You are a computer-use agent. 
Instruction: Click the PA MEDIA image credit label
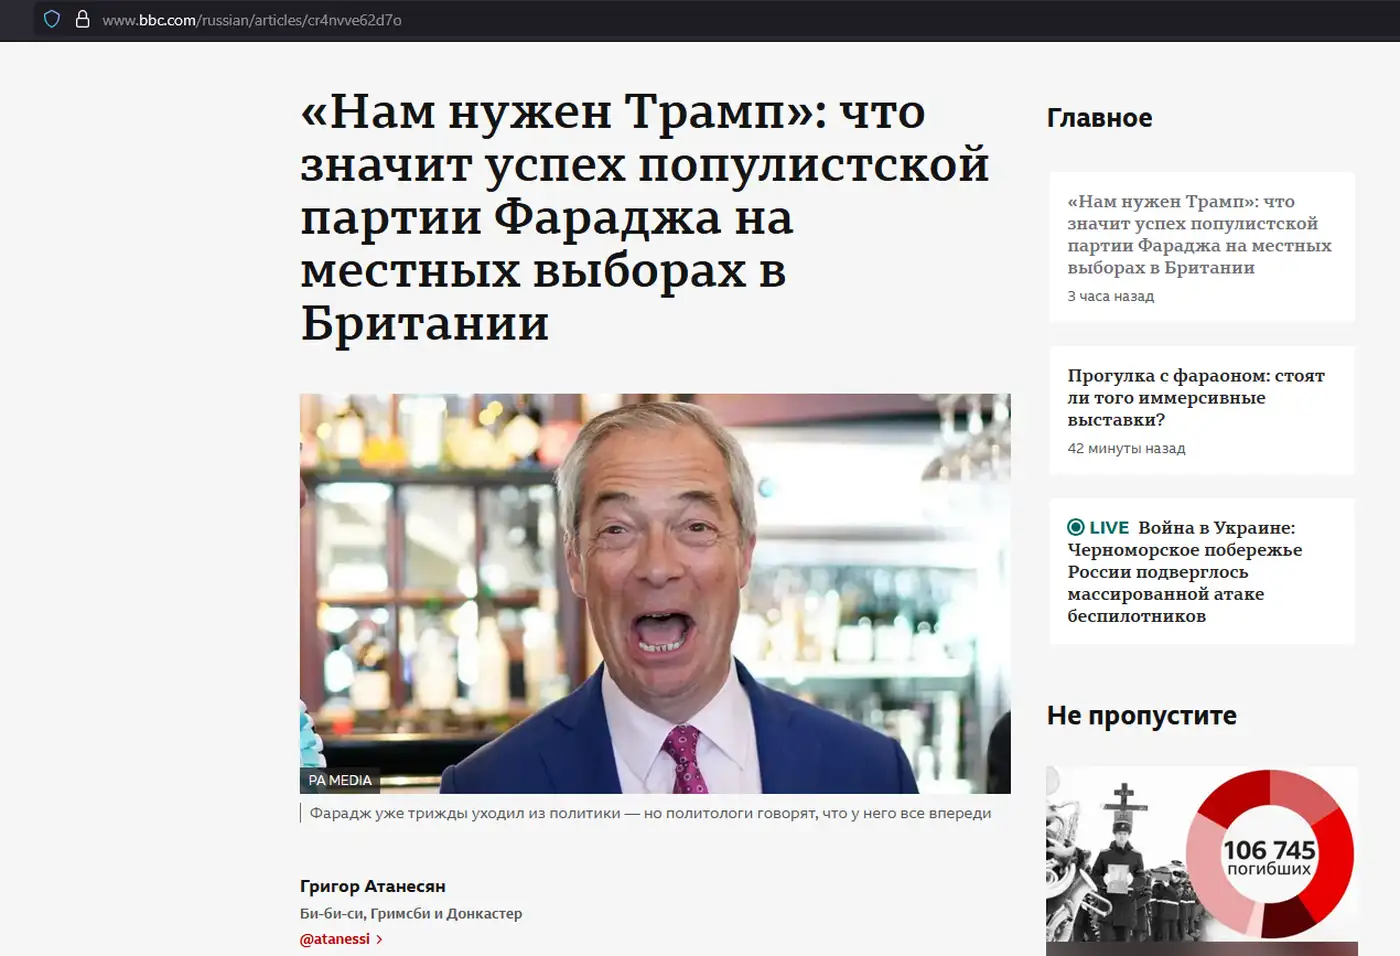pos(340,780)
